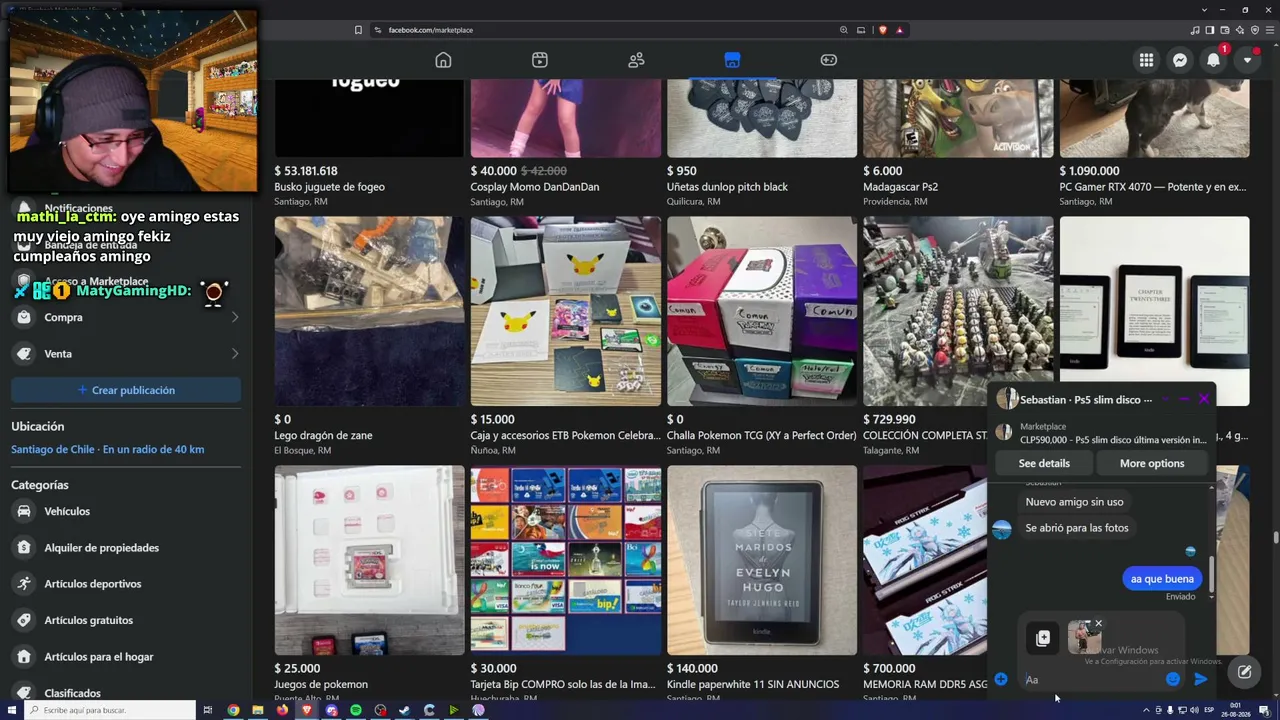Expand the Venta sidebar item

(x=126, y=354)
